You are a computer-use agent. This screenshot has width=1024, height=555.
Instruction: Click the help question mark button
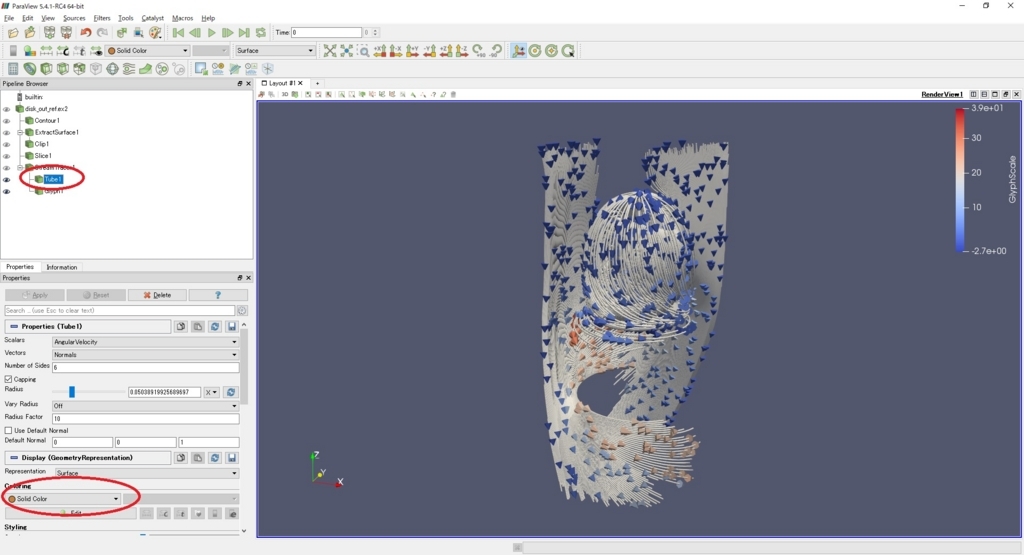tap(218, 295)
